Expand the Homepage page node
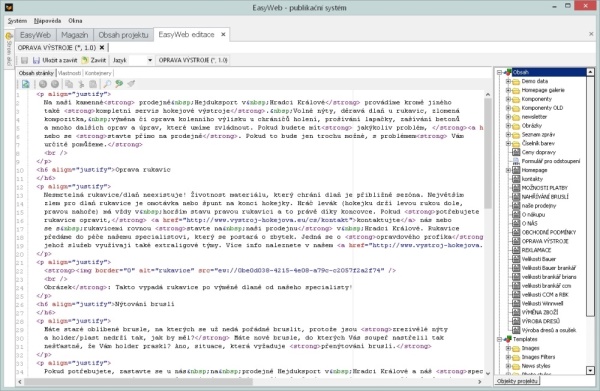Viewport: 600px width, 391px height. (508, 170)
